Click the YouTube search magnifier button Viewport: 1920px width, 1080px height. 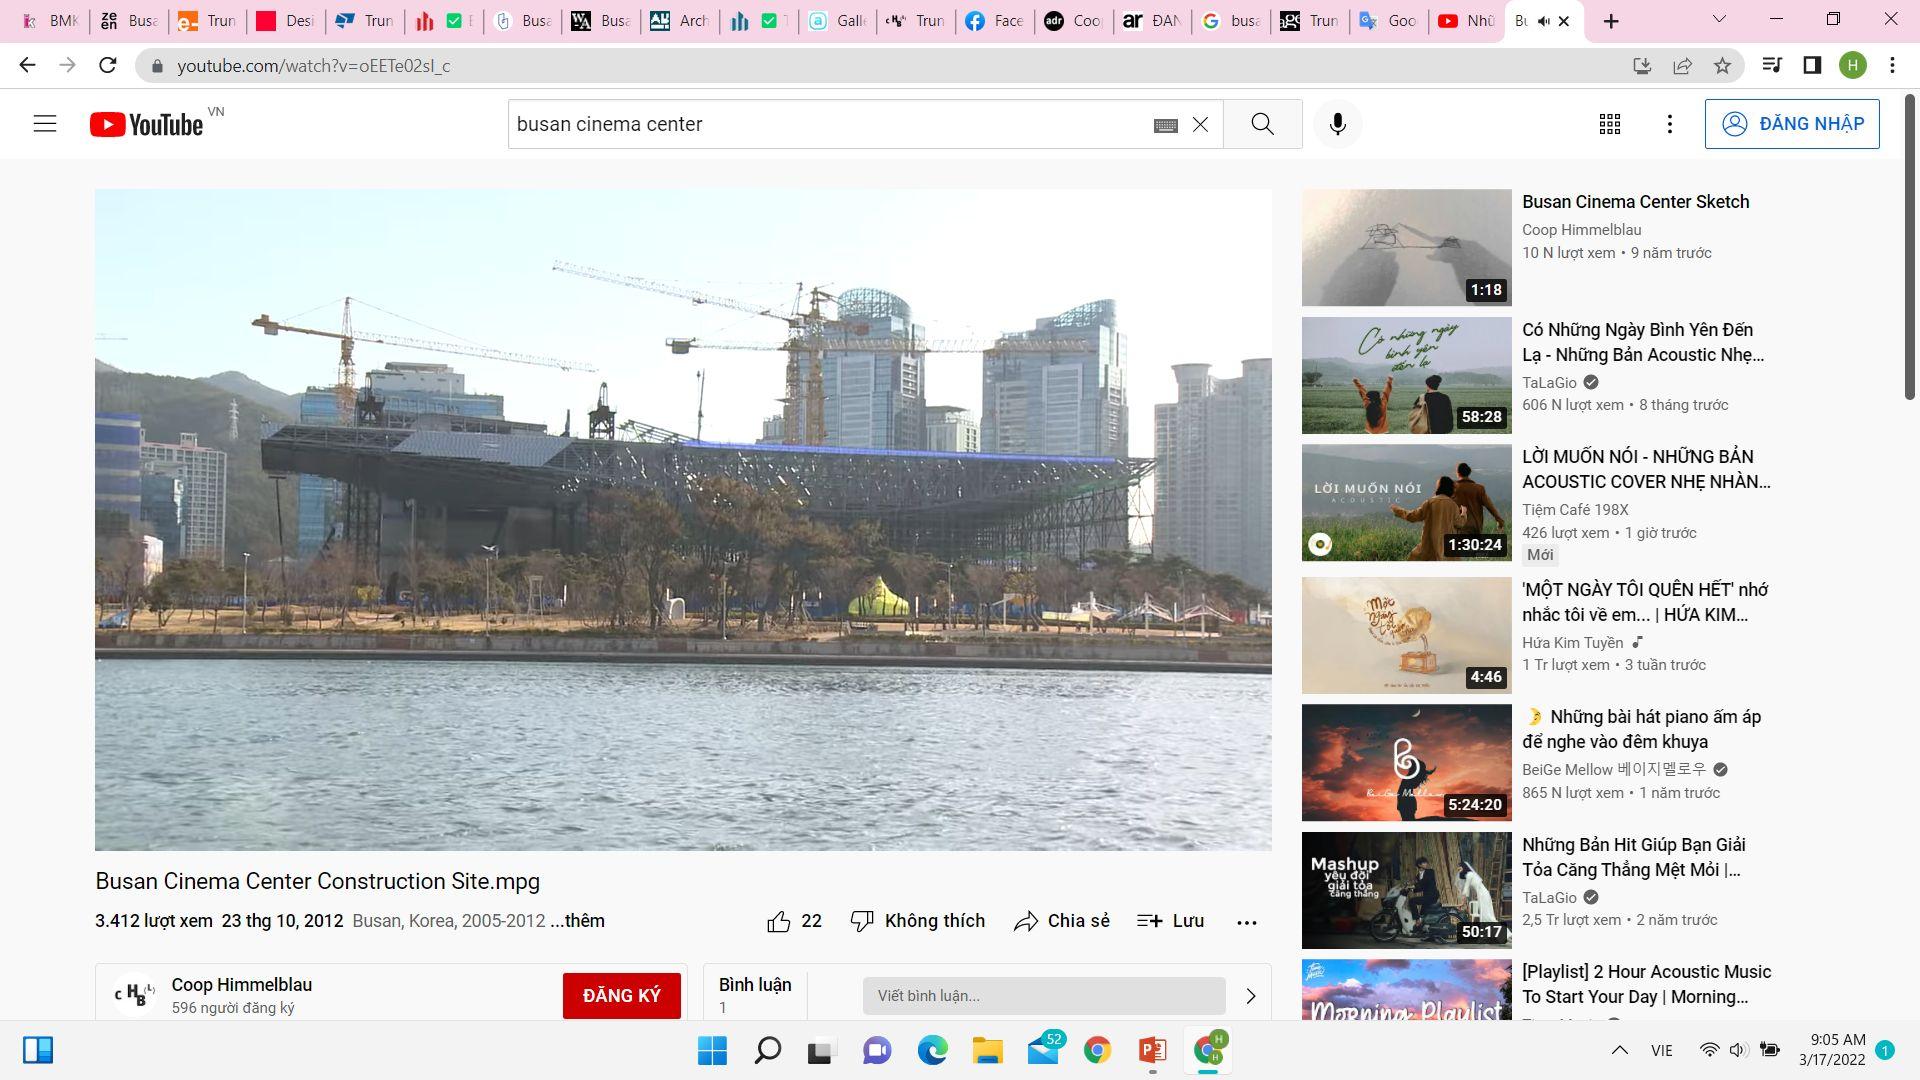[x=1262, y=124]
